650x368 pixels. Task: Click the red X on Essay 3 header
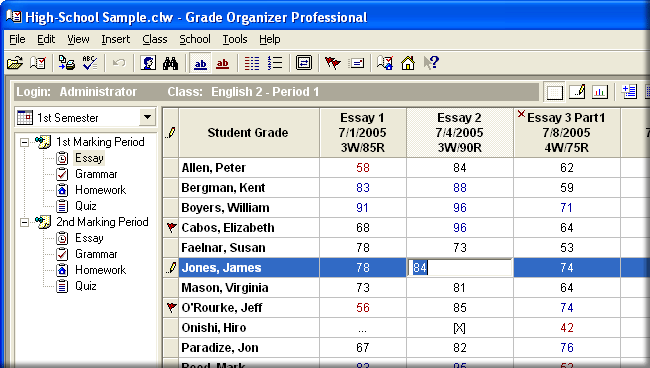click(x=521, y=114)
